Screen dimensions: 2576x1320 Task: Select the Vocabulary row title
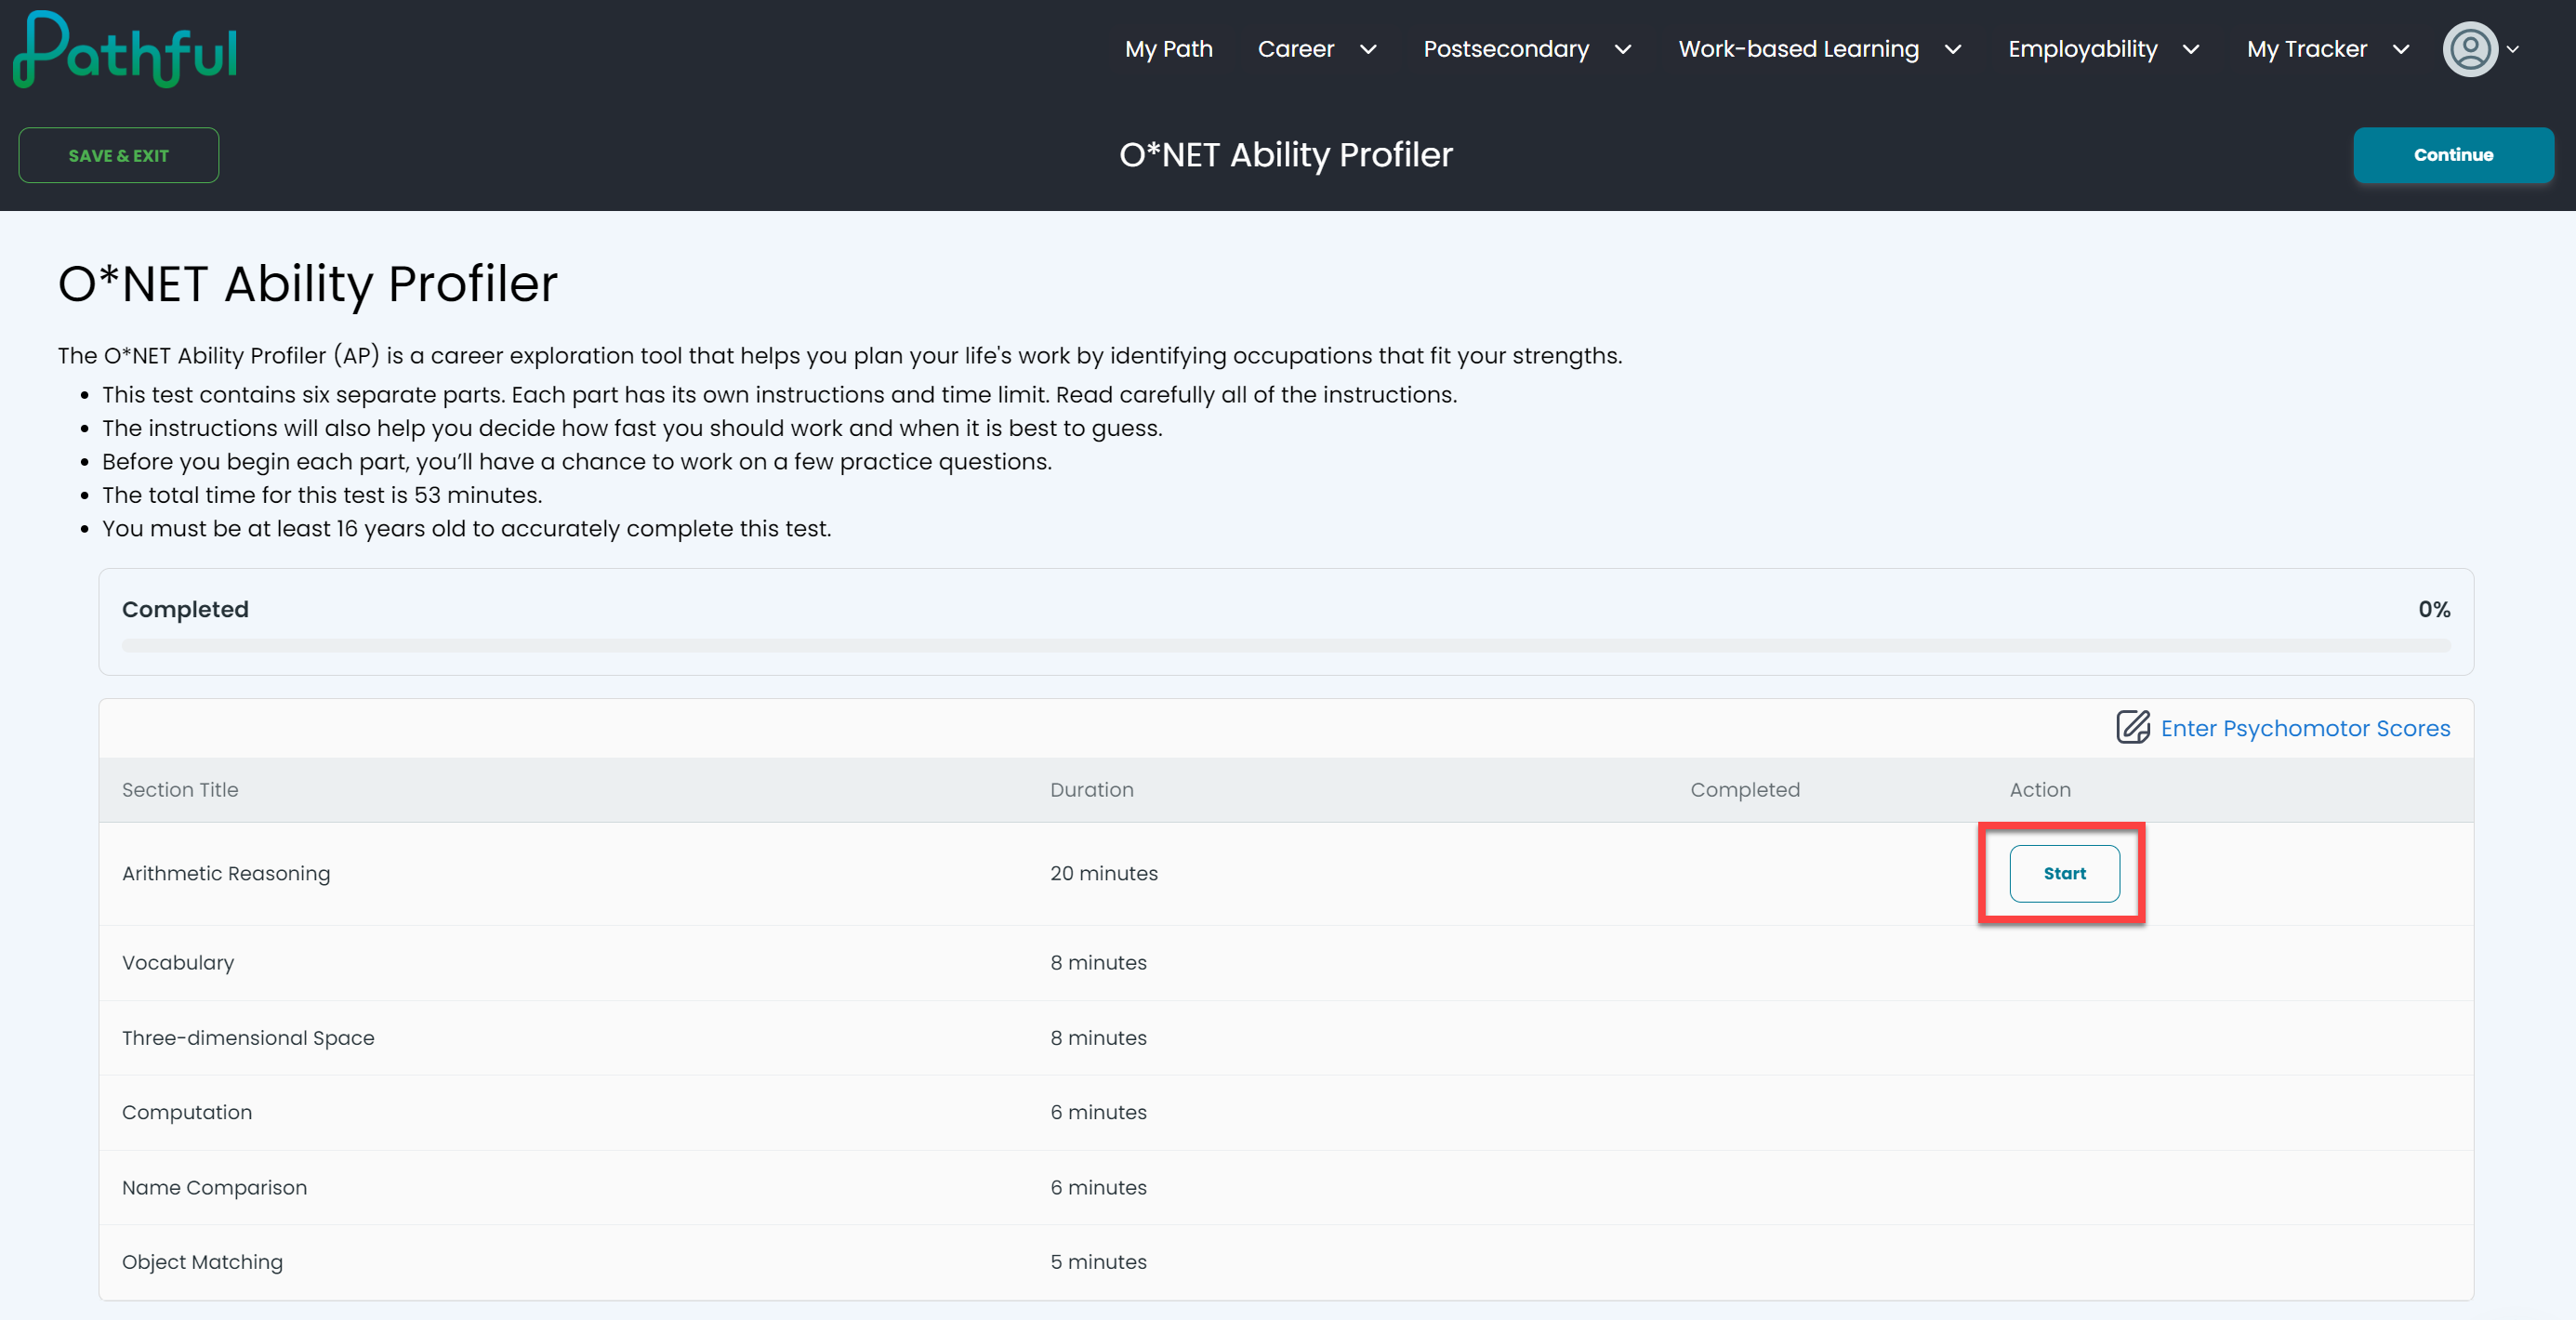[x=178, y=962]
